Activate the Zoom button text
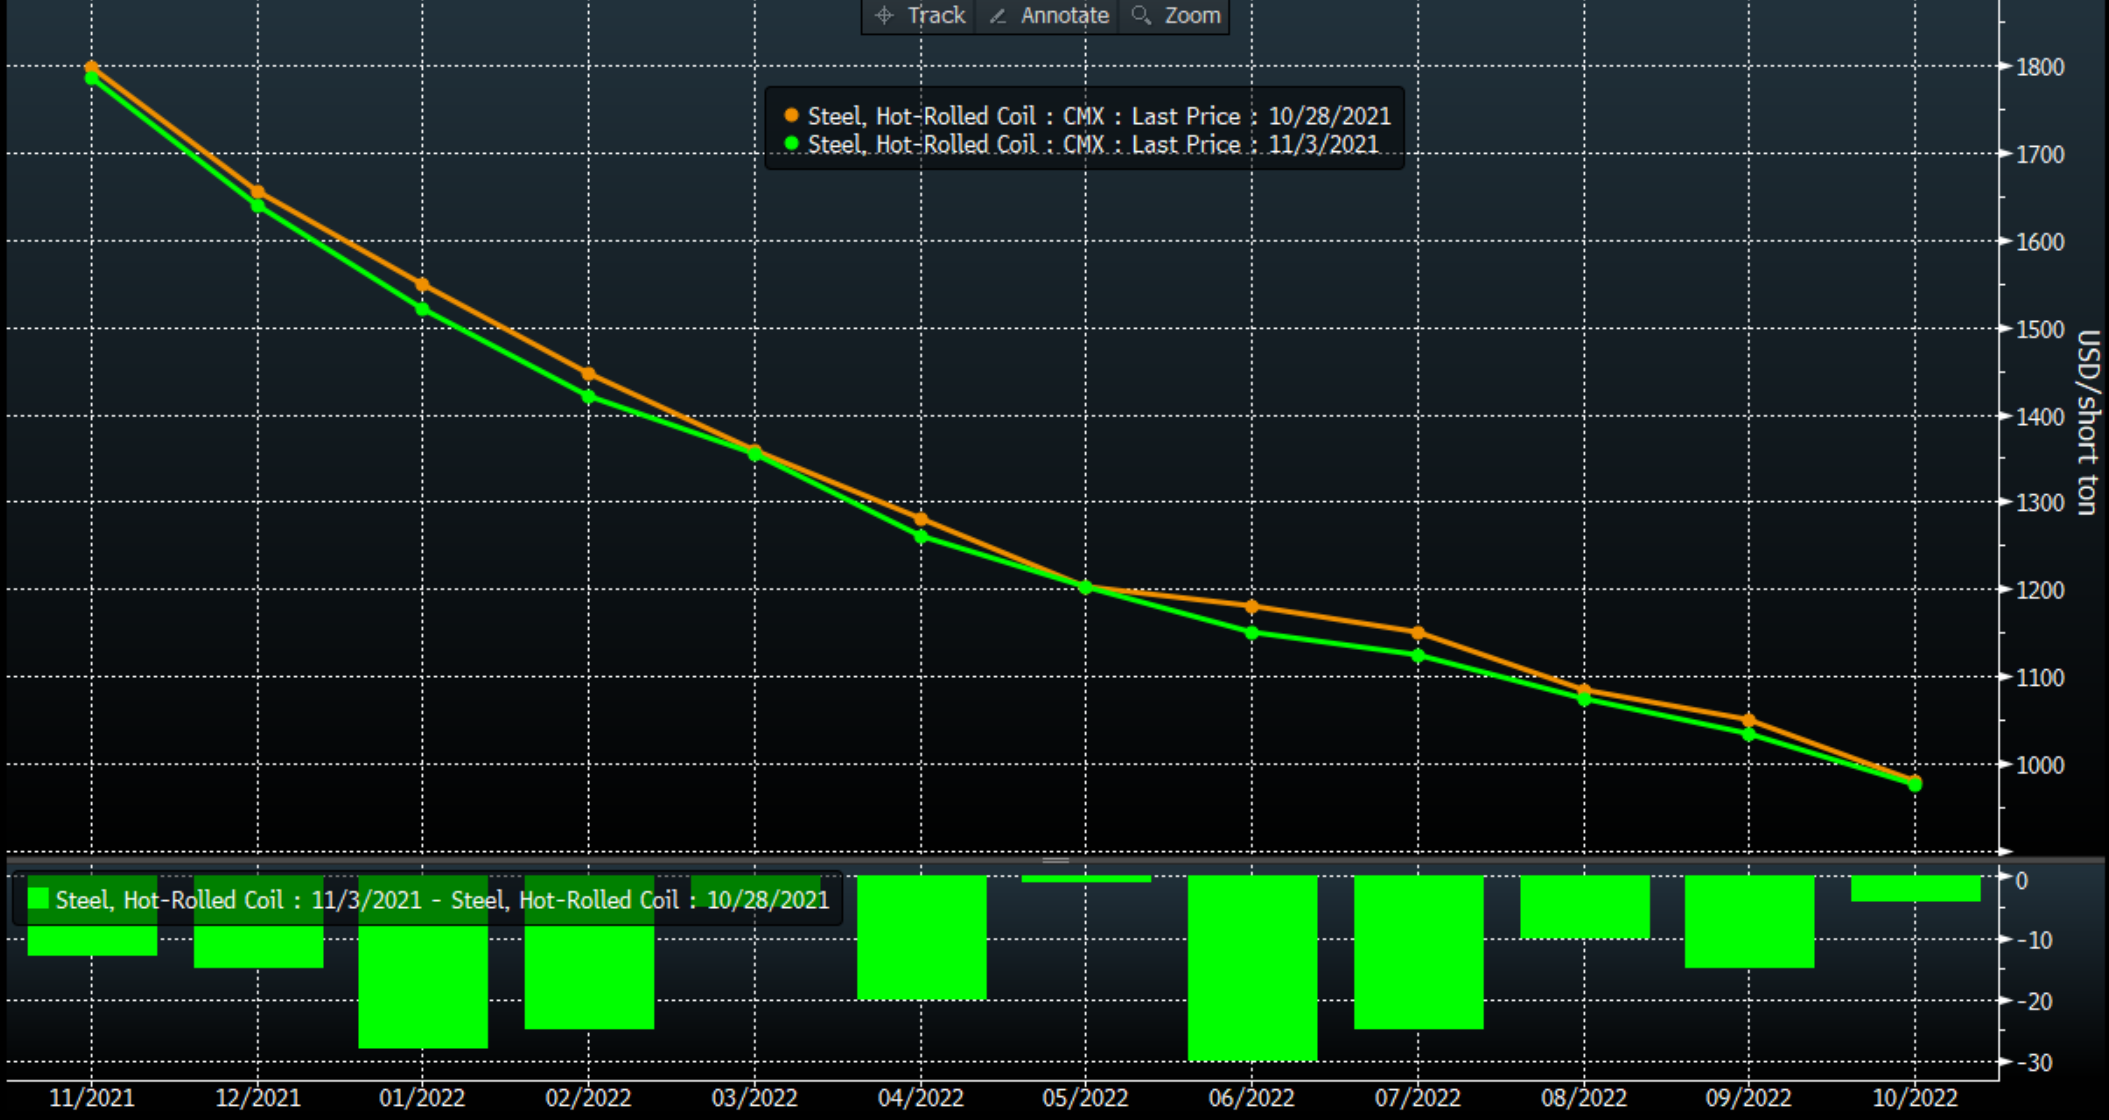This screenshot has height=1120, width=2109. point(1192,15)
